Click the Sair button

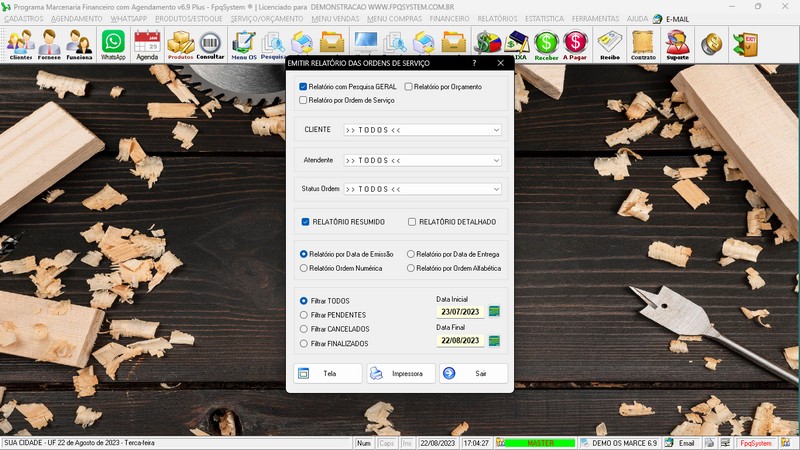(x=473, y=373)
